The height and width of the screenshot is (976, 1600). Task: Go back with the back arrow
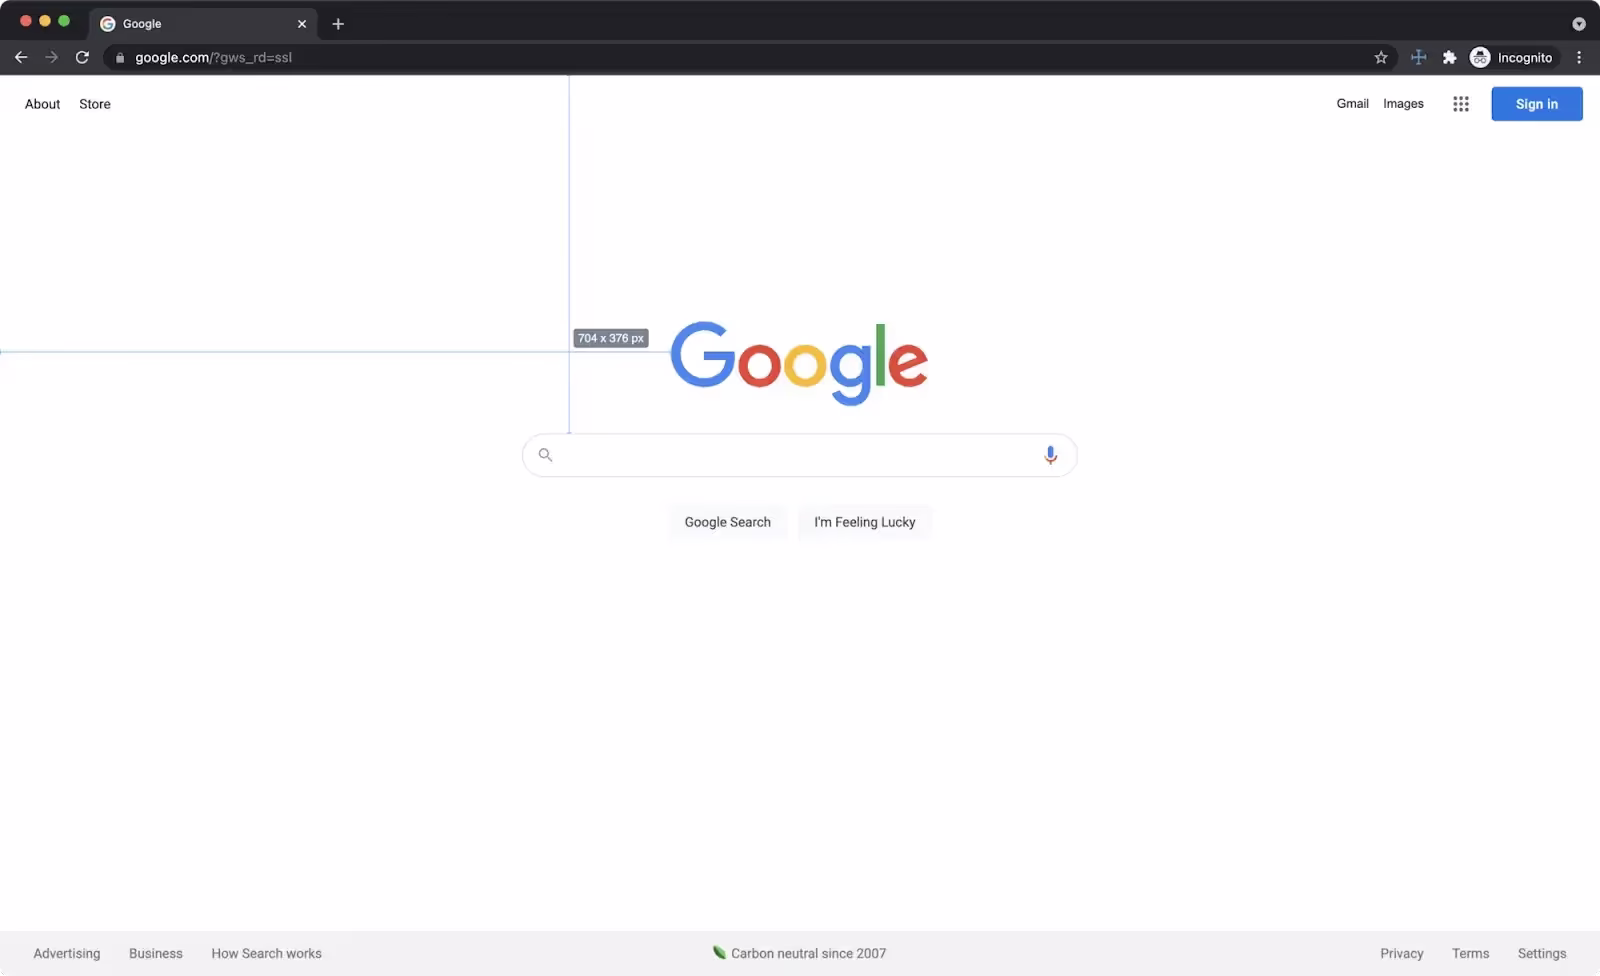point(21,58)
